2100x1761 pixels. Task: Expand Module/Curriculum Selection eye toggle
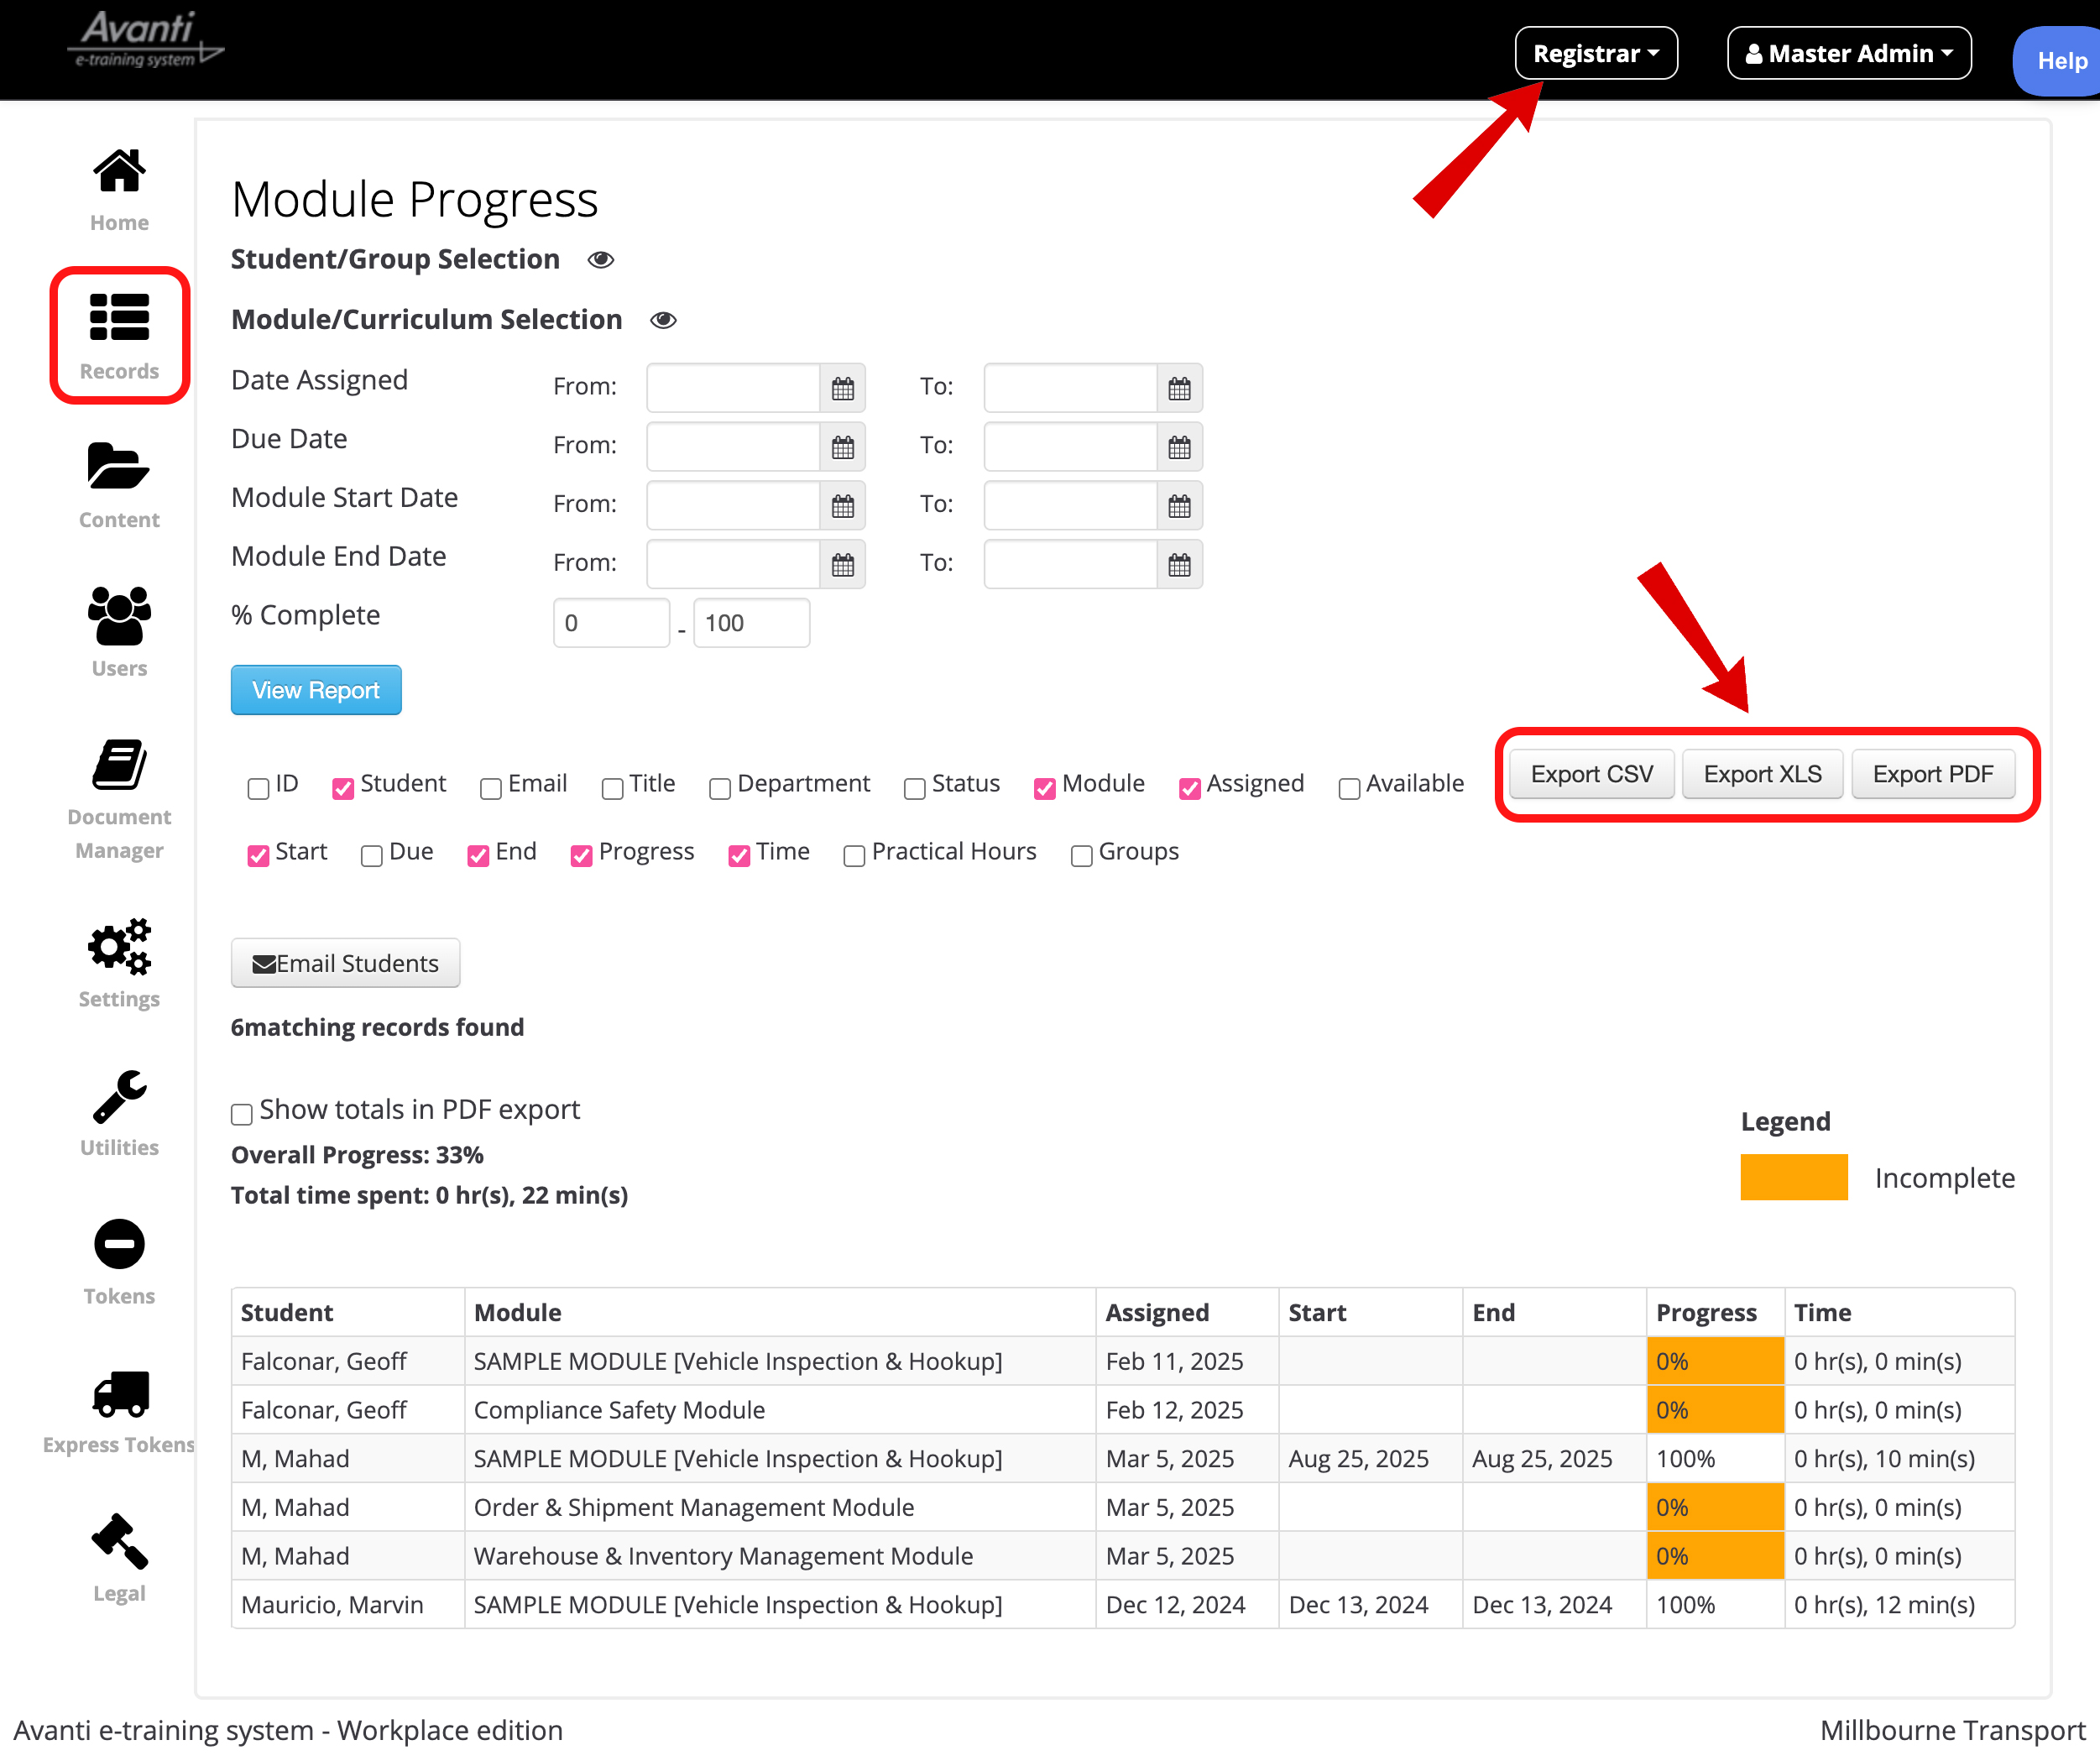point(663,320)
